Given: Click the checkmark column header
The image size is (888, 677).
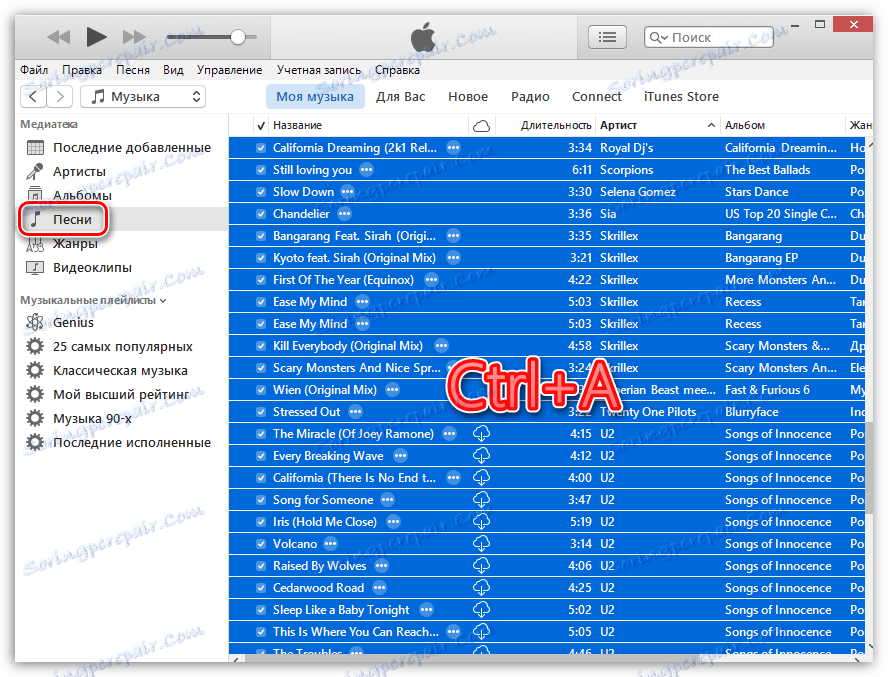Looking at the screenshot, I should pyautogui.click(x=261, y=126).
